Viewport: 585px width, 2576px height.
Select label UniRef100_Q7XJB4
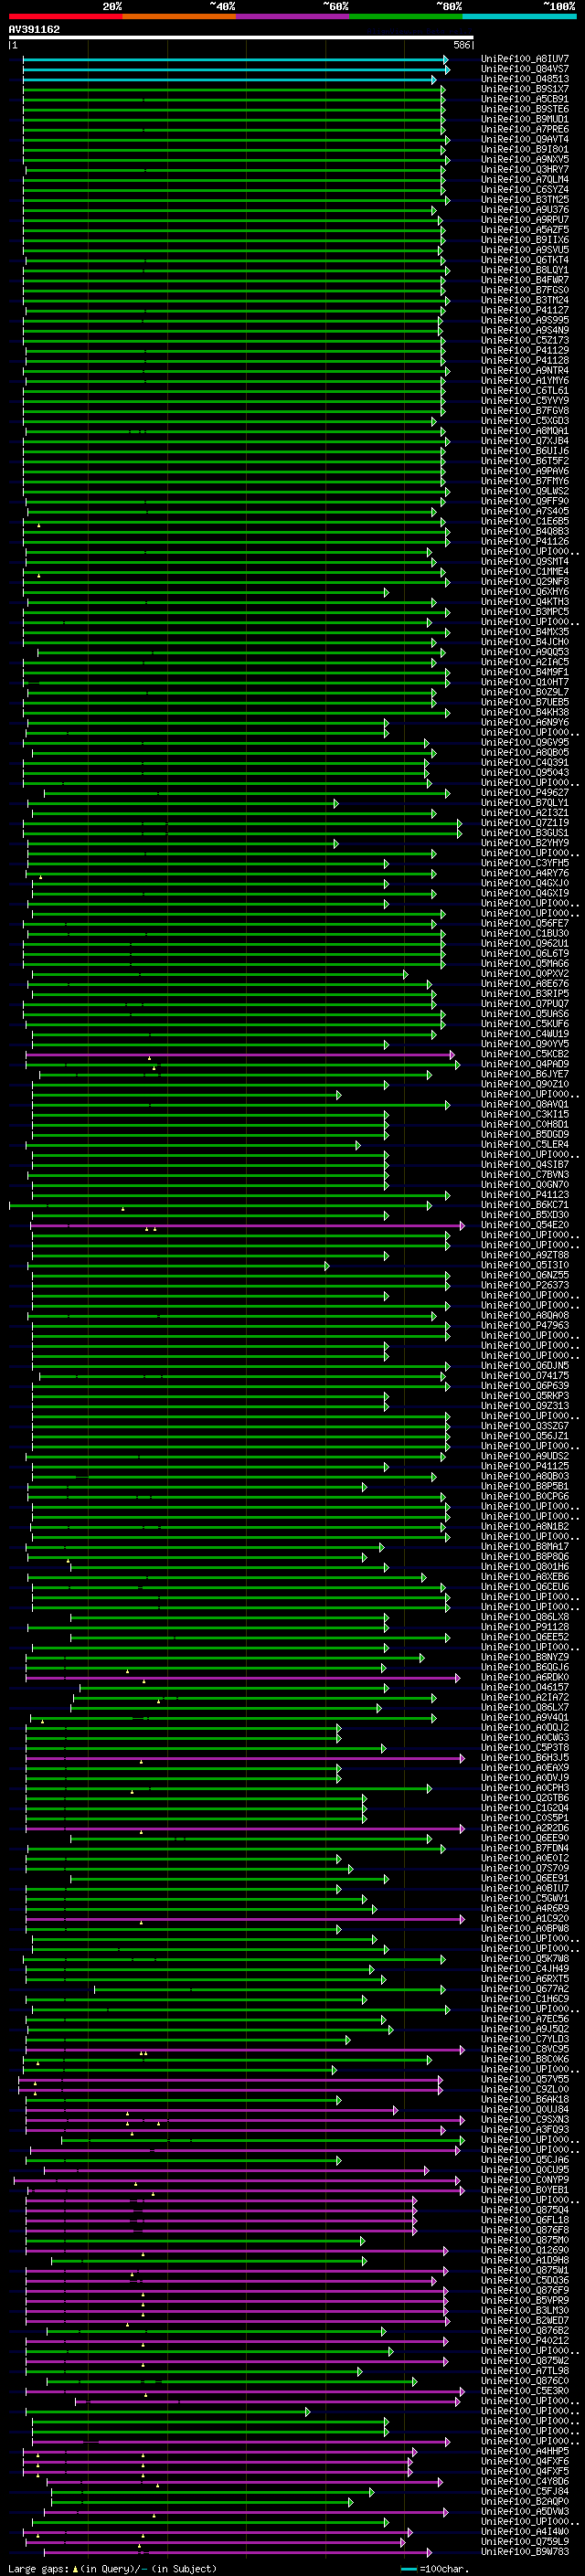click(524, 441)
